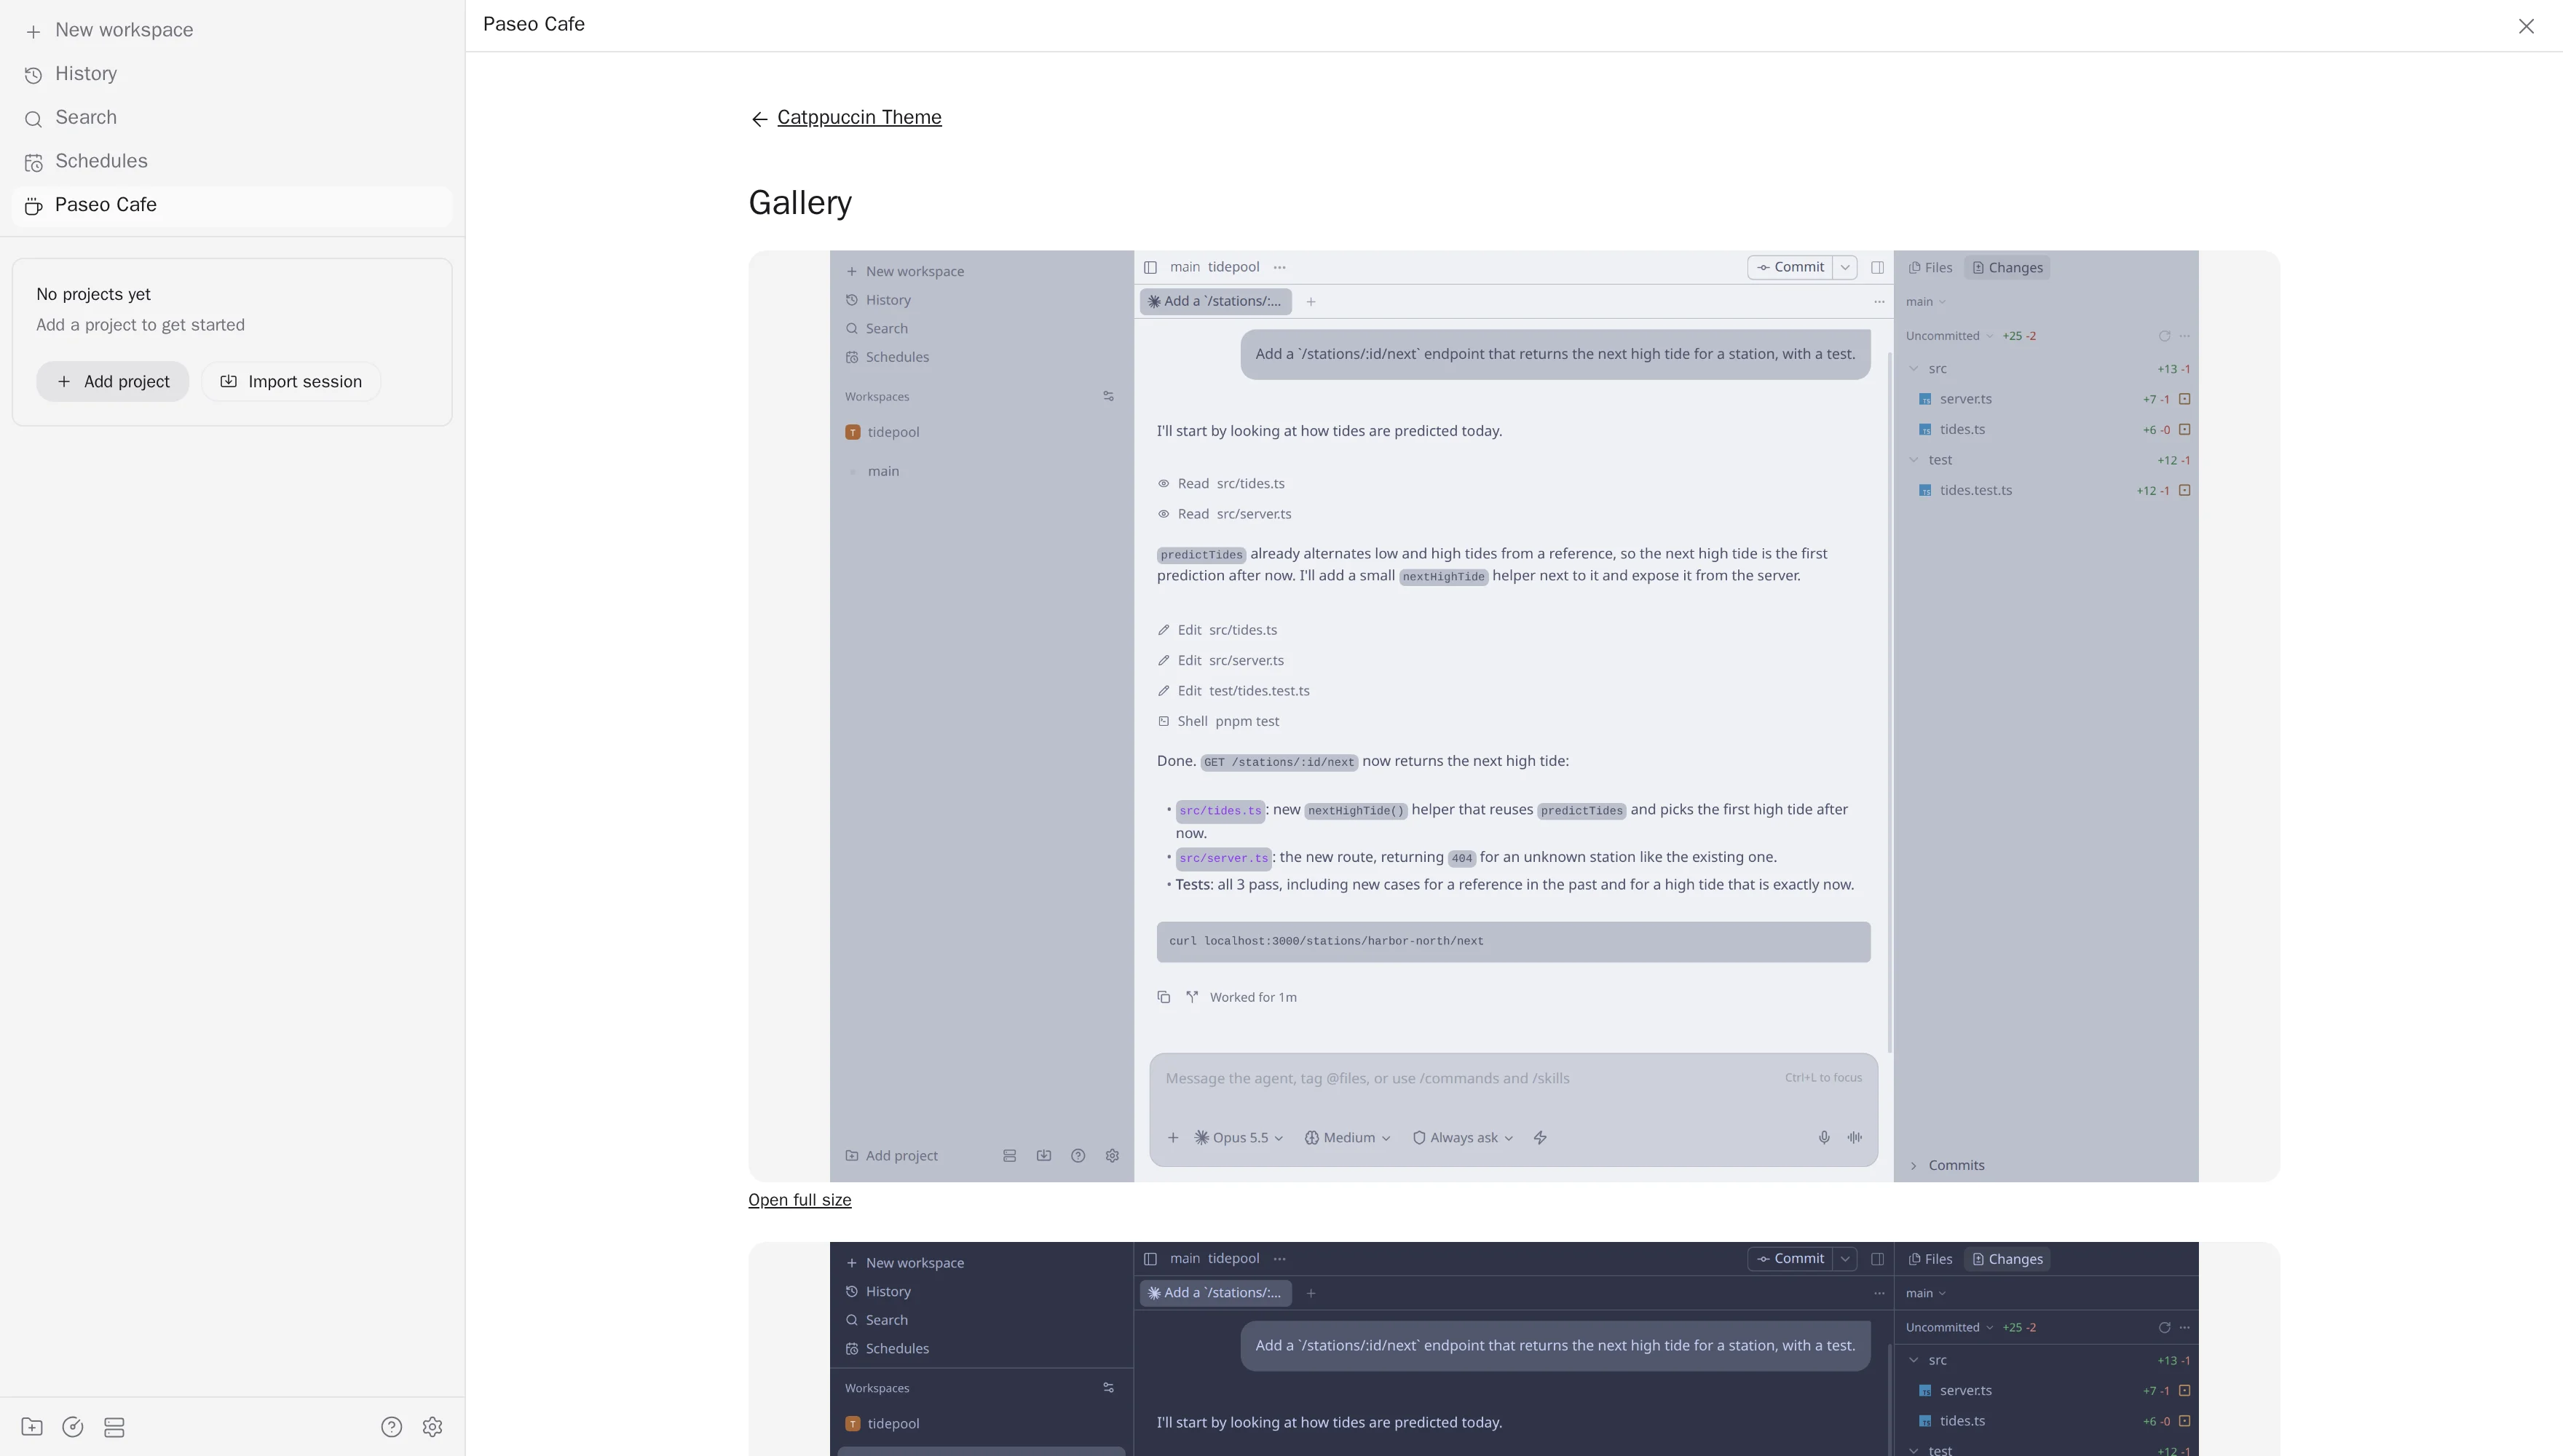
Task: Switch to Files tab in dark preview
Action: pyautogui.click(x=1930, y=1260)
